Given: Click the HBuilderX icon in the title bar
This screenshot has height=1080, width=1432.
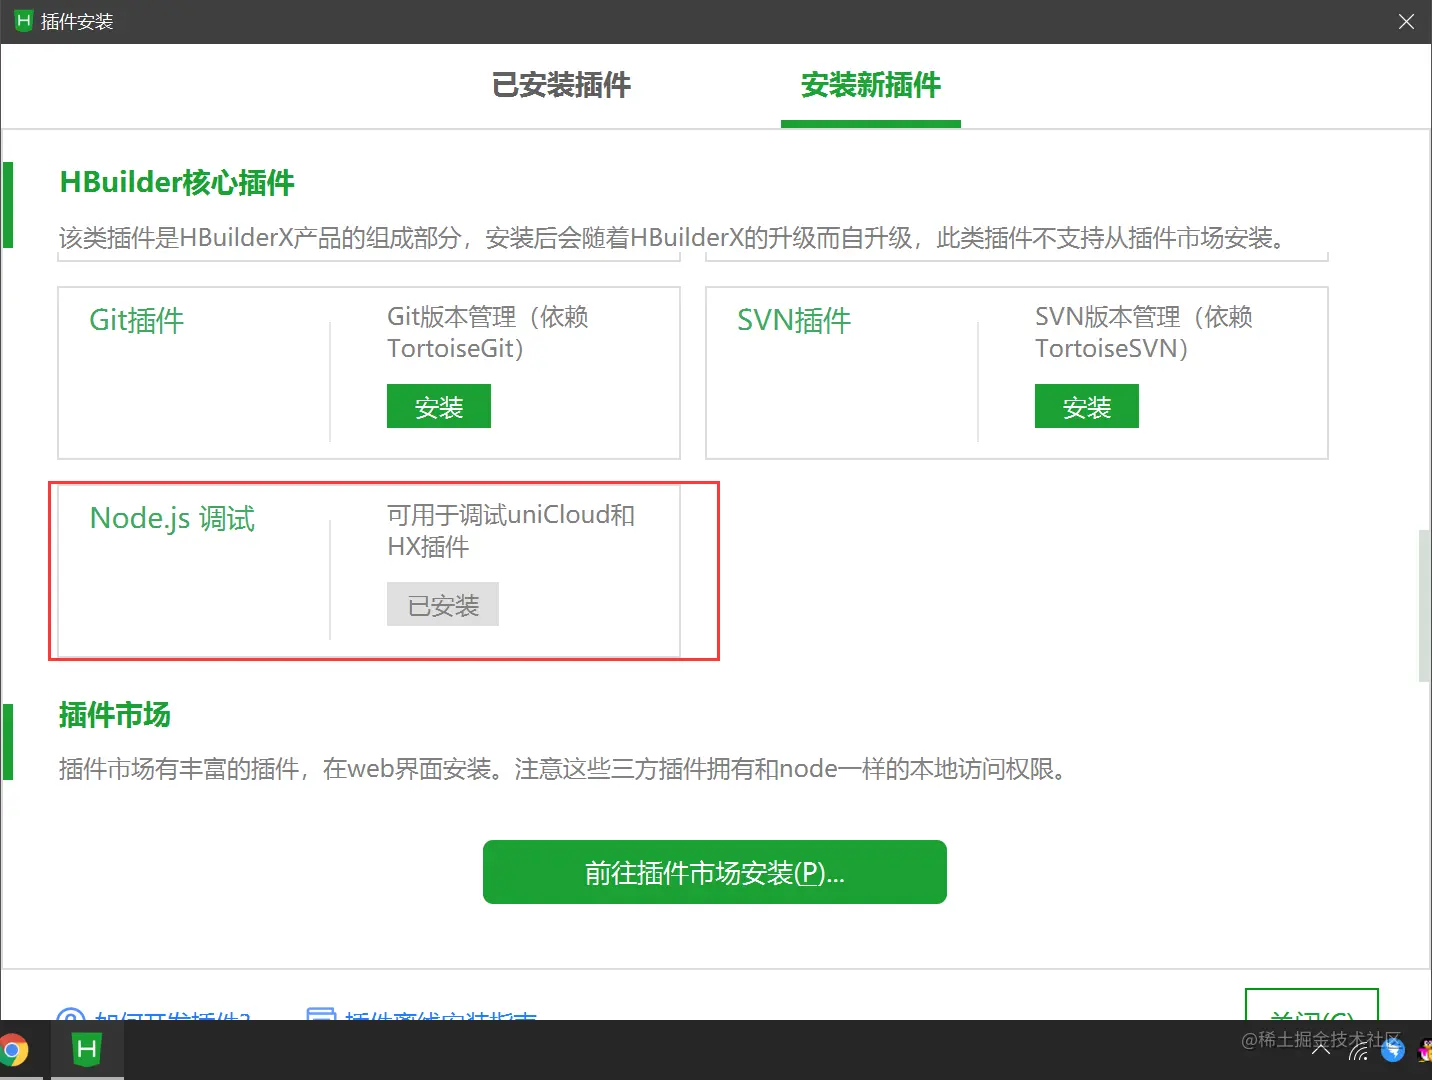Looking at the screenshot, I should click(21, 20).
